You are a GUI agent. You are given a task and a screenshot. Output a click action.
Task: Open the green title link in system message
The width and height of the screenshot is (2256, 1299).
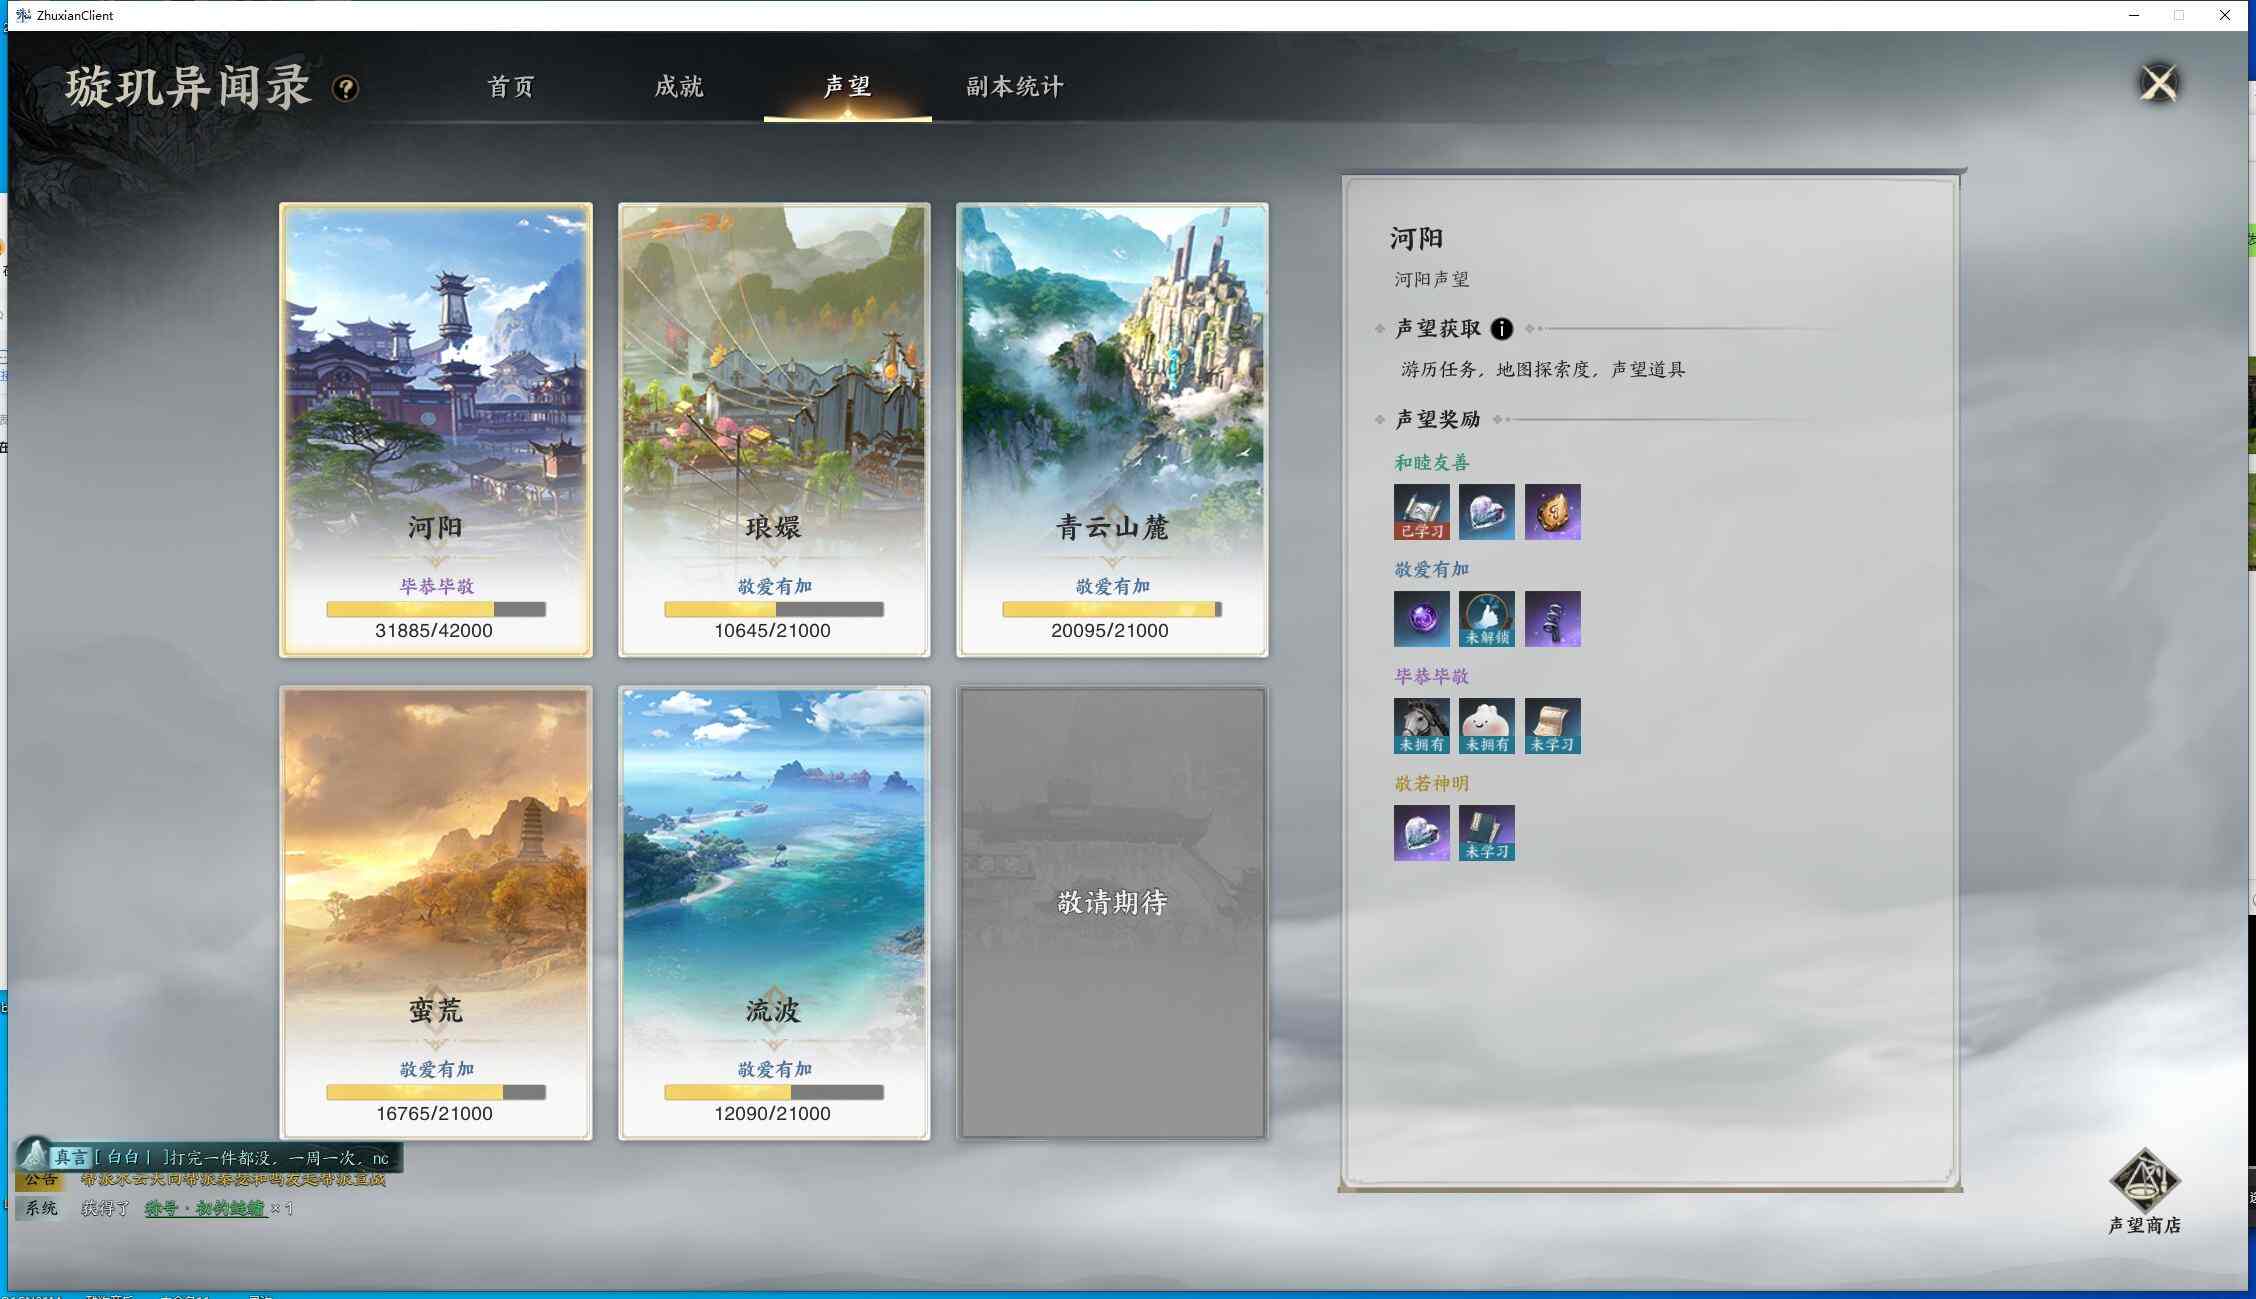click(x=206, y=1208)
